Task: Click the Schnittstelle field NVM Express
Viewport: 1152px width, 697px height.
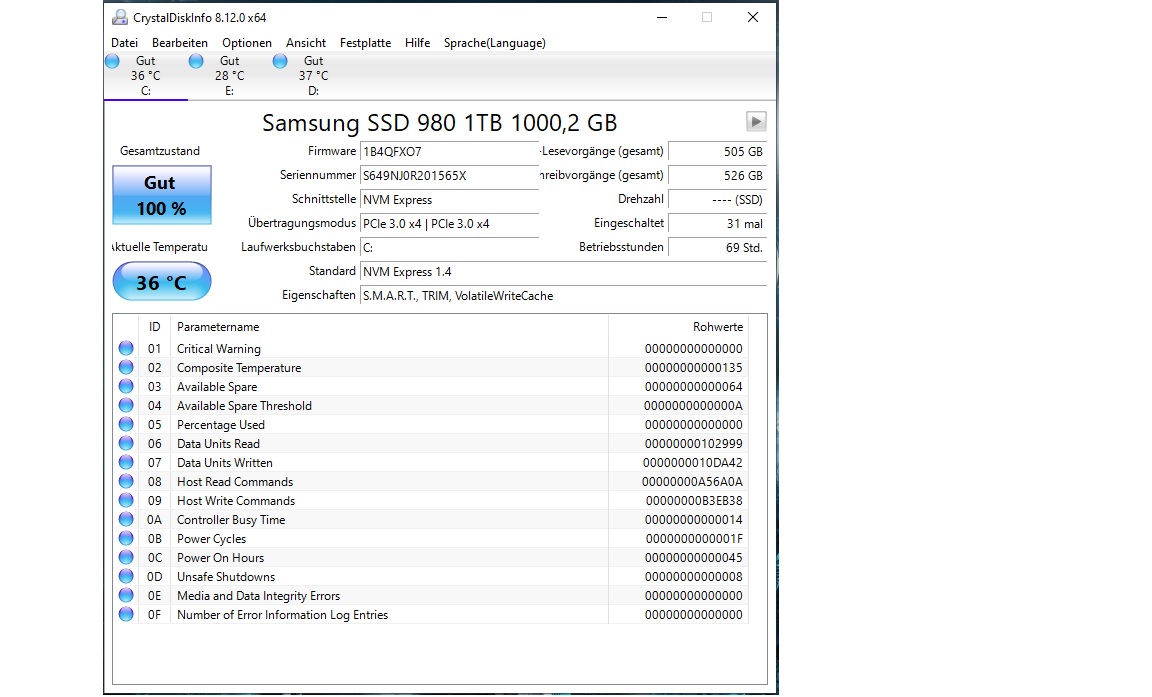Action: coord(450,200)
